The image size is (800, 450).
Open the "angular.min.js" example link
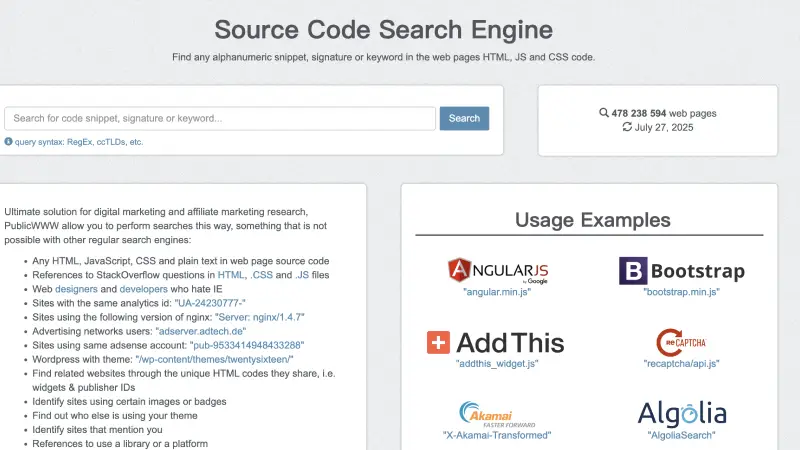point(497,292)
